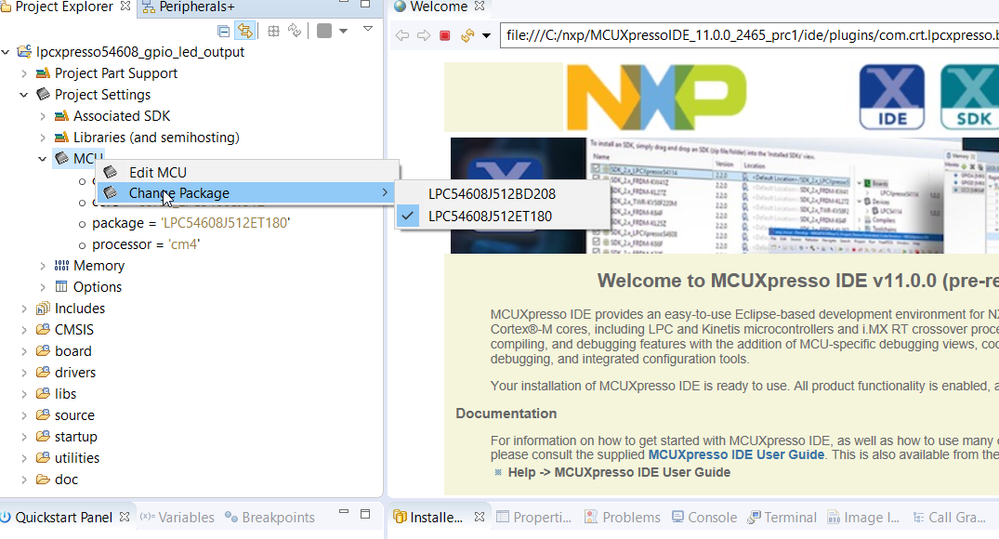Viewport: 999px width, 539px height.
Task: Collapse lpcxpresso54608_gpio_led_output project
Action: [x=6, y=52]
